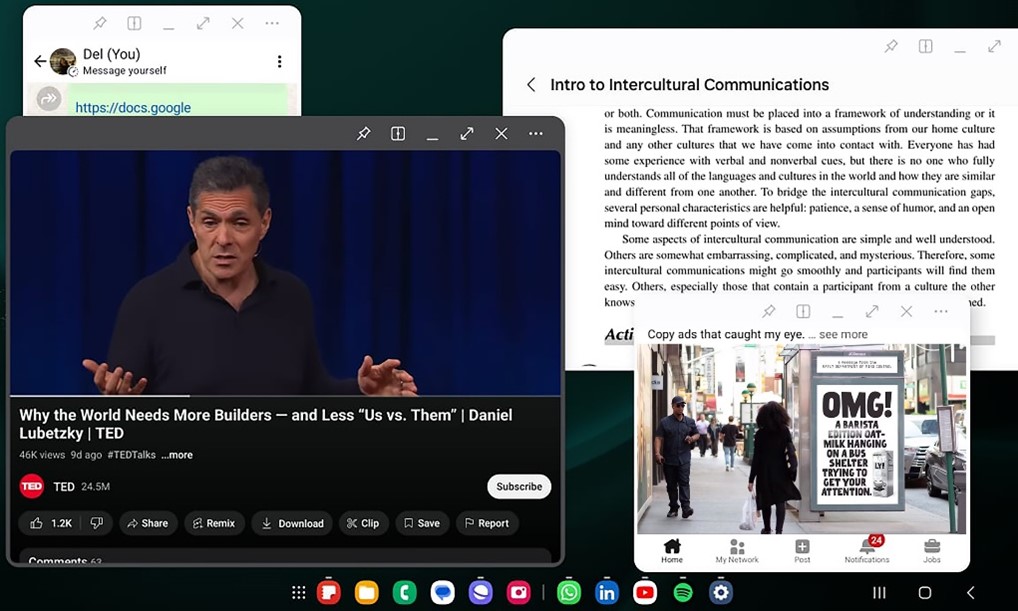Launch Samsung Internet browser from taskbar
The width and height of the screenshot is (1018, 611).
(x=480, y=592)
